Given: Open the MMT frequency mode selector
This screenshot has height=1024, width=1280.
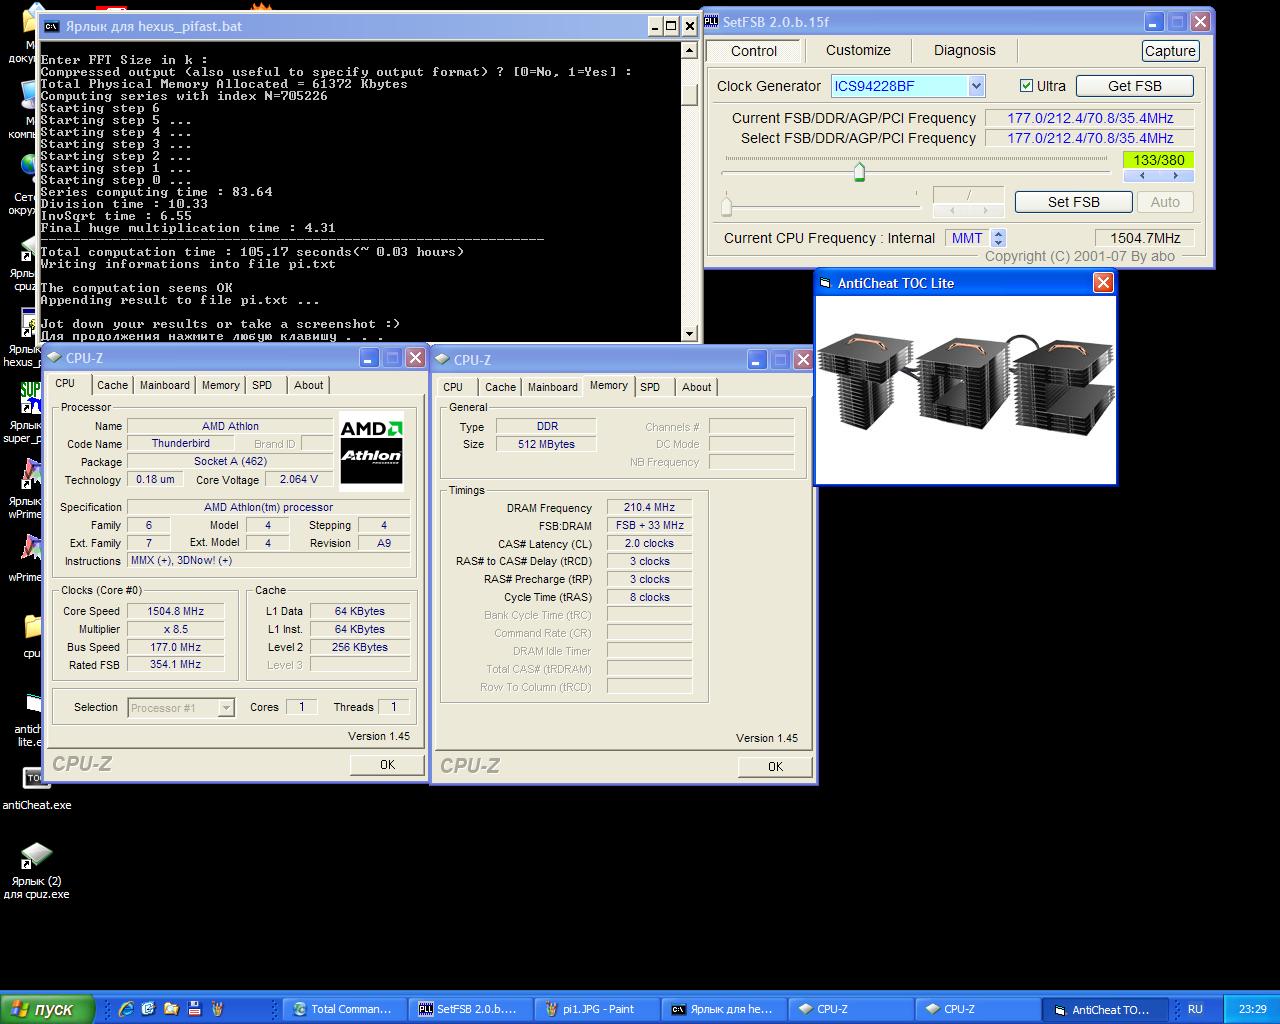Looking at the screenshot, I should pos(998,238).
